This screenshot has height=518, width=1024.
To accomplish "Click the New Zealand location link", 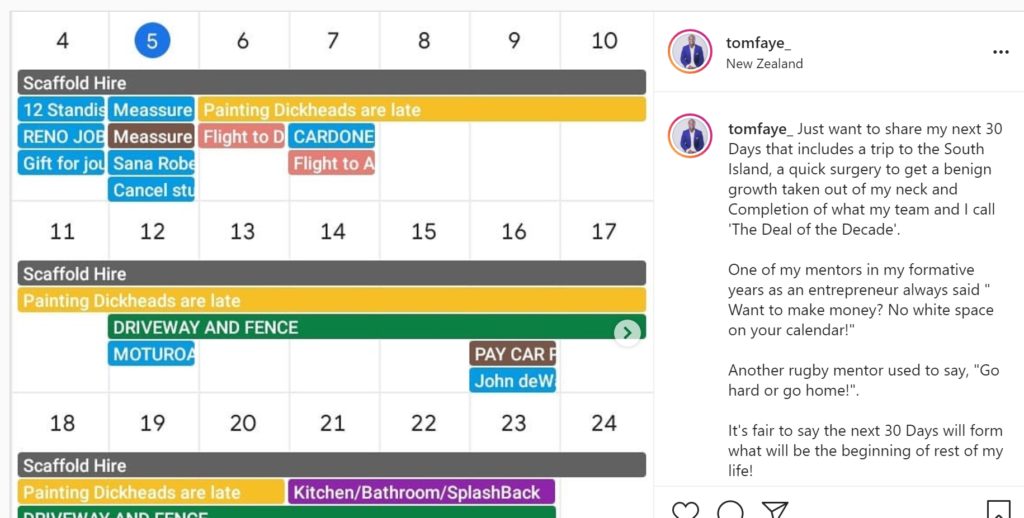I will pyautogui.click(x=764, y=63).
